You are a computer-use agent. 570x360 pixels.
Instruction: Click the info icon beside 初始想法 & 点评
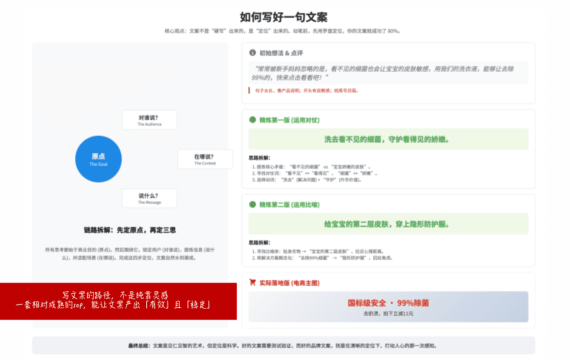[252, 53]
